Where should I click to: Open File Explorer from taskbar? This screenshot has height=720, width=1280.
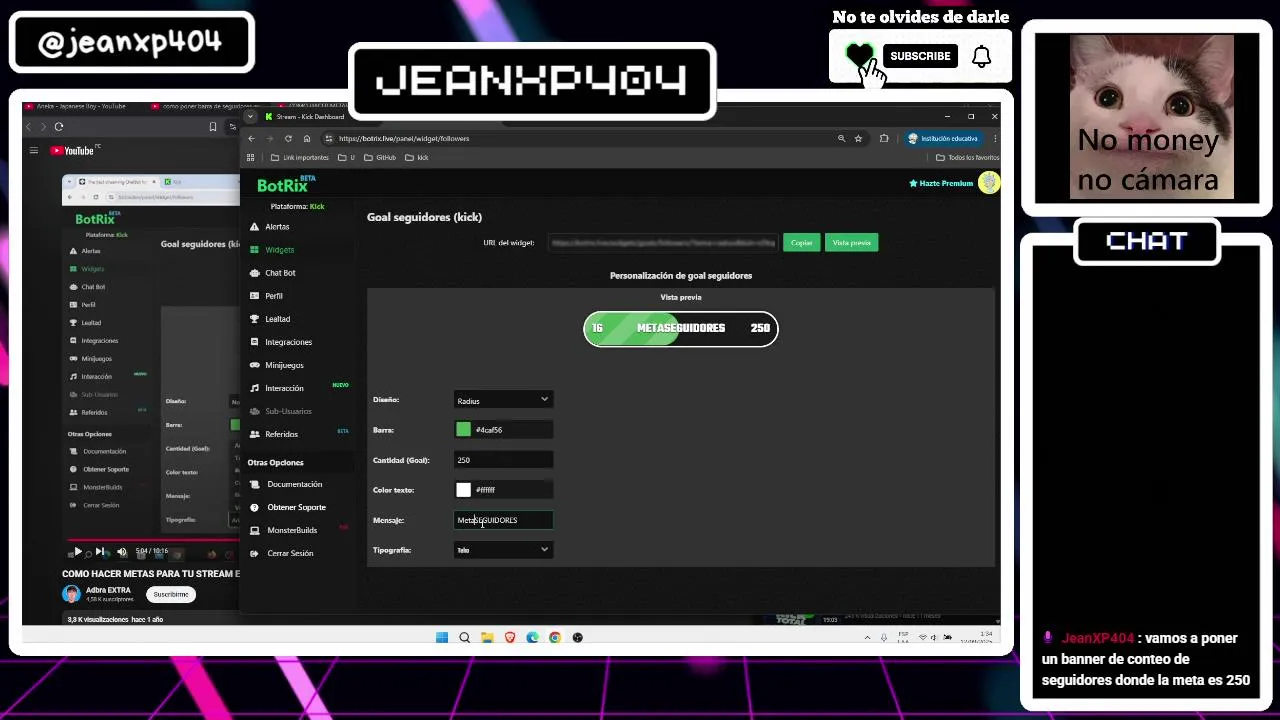coord(487,638)
